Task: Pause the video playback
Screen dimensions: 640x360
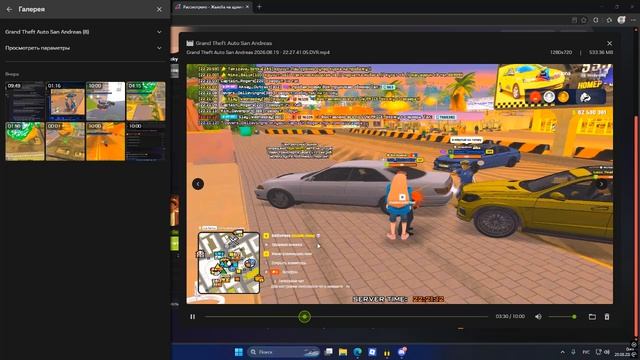Action: click(x=193, y=317)
